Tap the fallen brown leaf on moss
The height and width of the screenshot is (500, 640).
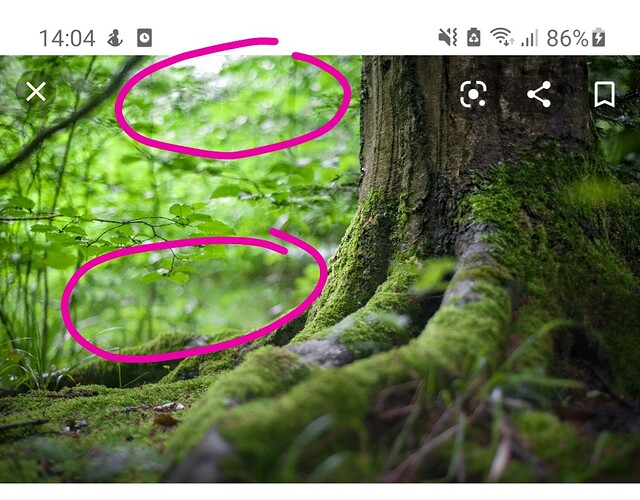tap(166, 420)
